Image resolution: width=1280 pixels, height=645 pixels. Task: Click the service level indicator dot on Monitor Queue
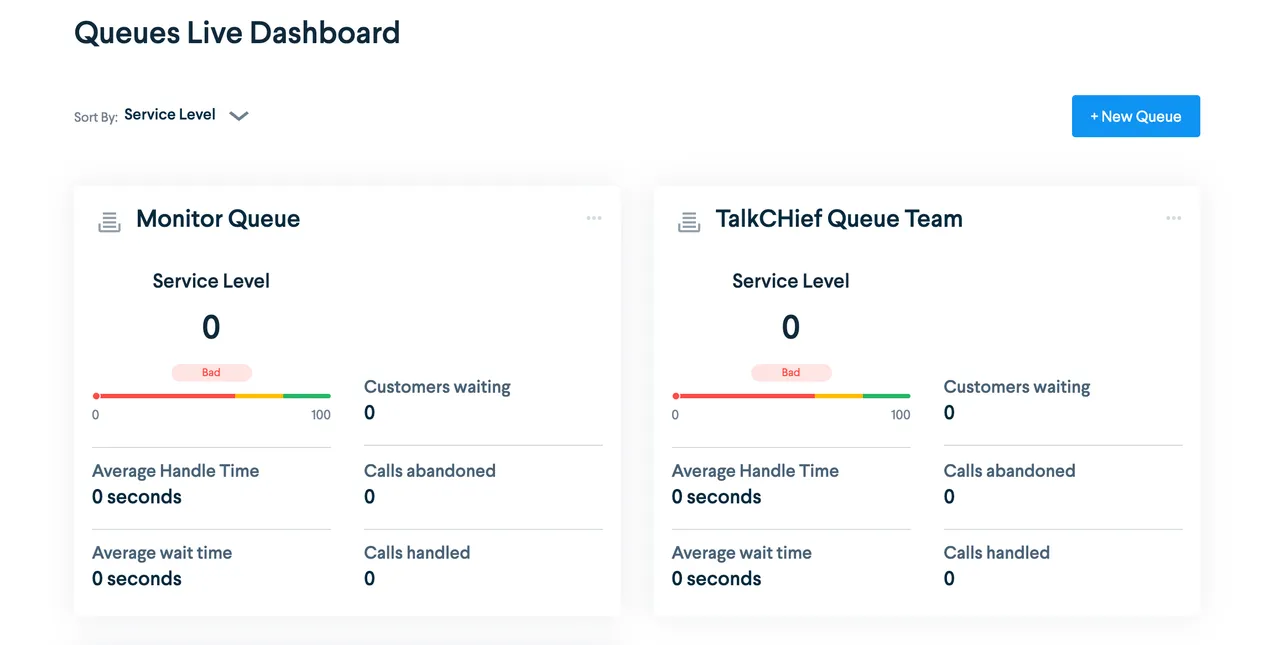[x=95, y=395]
